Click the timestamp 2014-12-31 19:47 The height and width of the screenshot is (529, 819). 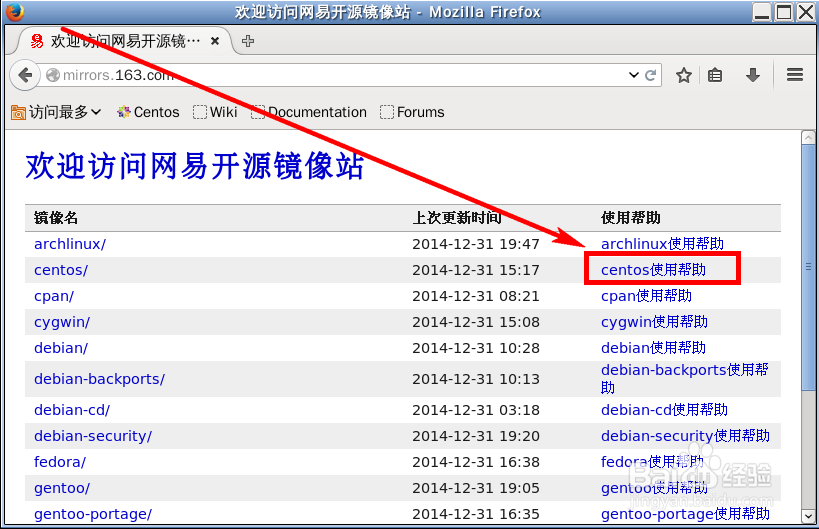(476, 244)
